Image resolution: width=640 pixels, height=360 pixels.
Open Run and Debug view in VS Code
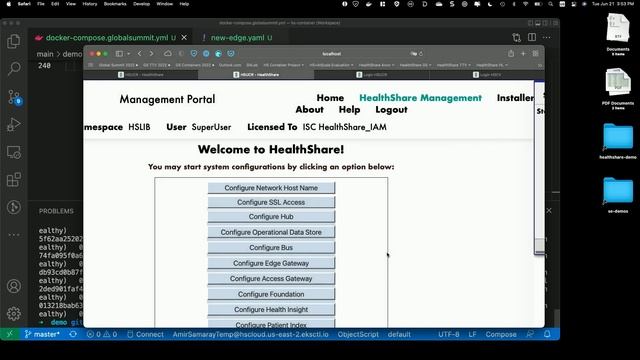pos(14,124)
